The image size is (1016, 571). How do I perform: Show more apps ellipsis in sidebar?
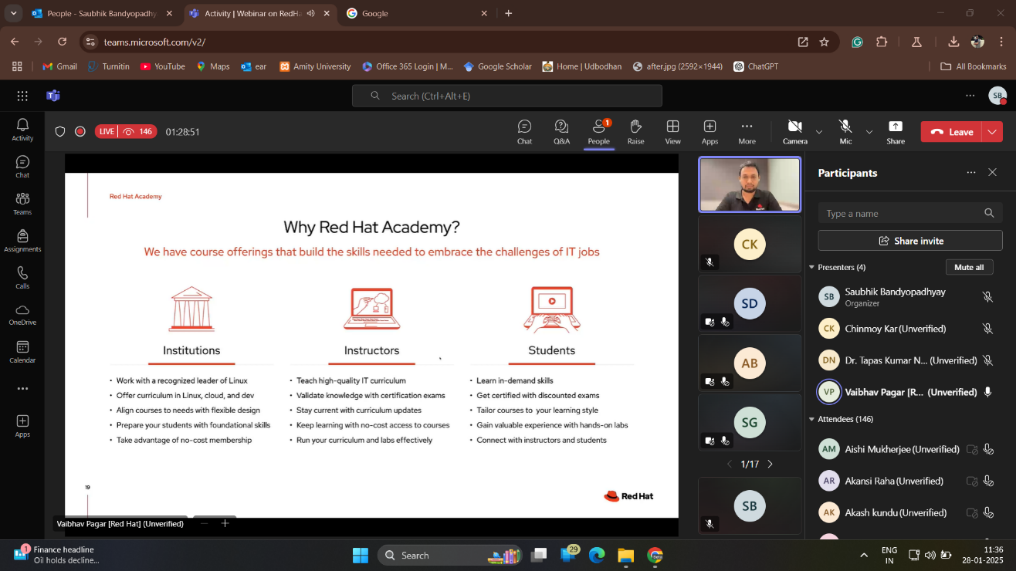[23, 389]
